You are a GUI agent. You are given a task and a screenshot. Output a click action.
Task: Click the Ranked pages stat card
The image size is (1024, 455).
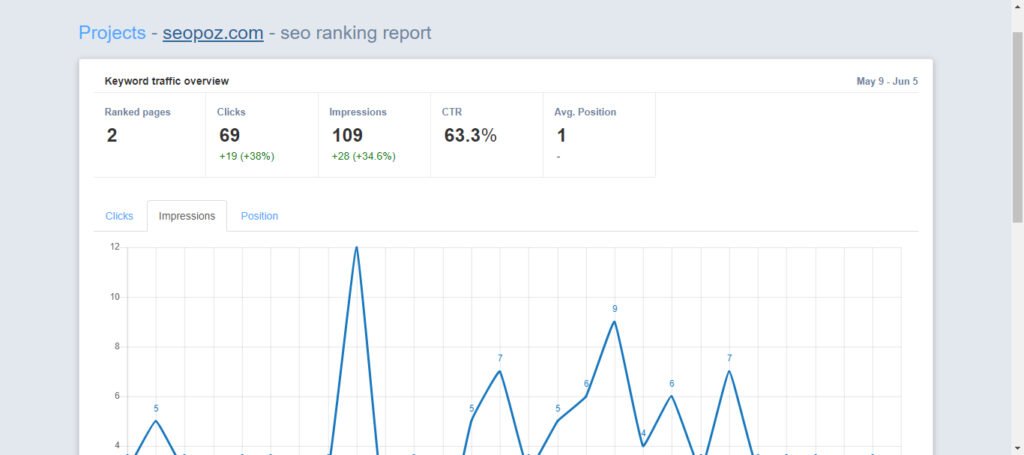coord(149,135)
